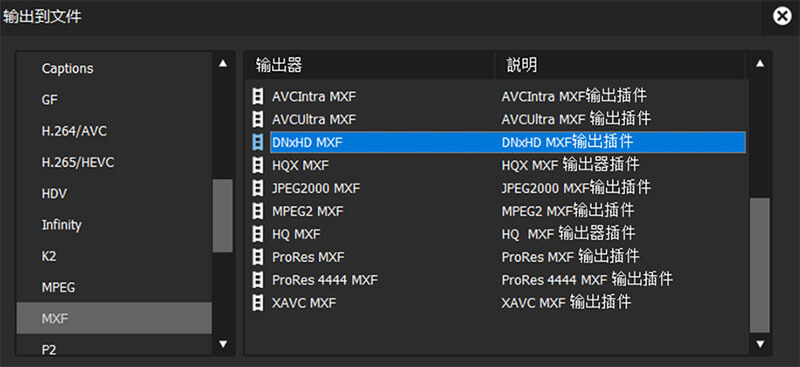
Task: Click the film icon beside MPEG2 MXF
Action: (259, 211)
